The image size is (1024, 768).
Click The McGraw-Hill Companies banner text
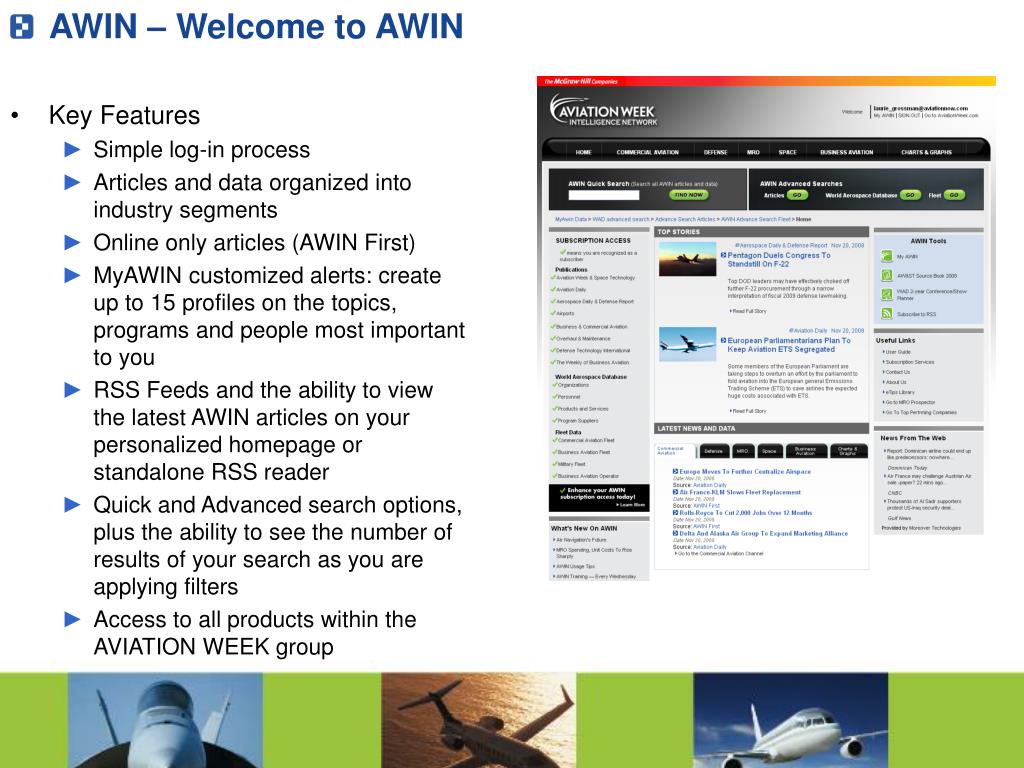tap(581, 82)
